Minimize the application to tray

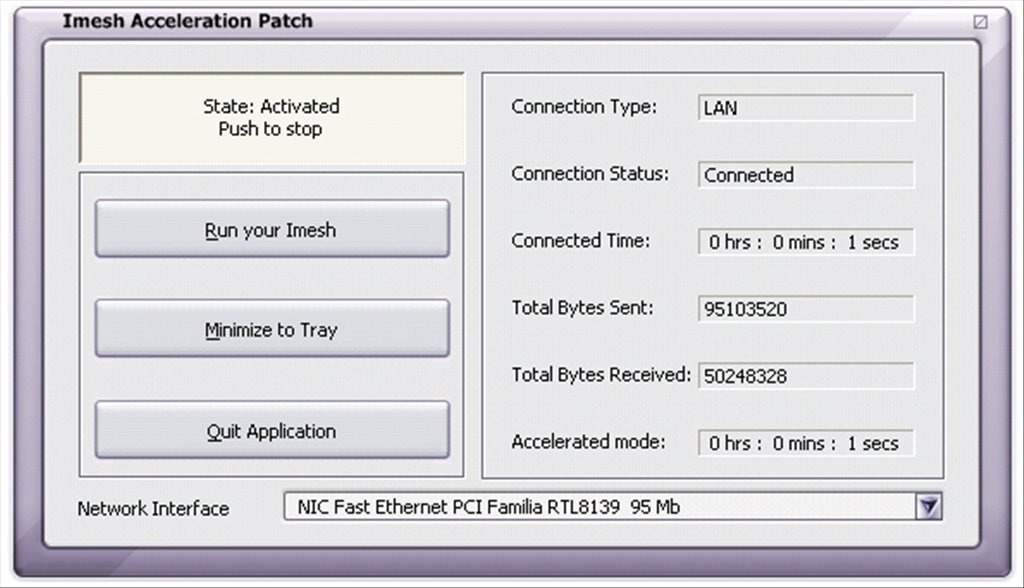click(x=272, y=329)
